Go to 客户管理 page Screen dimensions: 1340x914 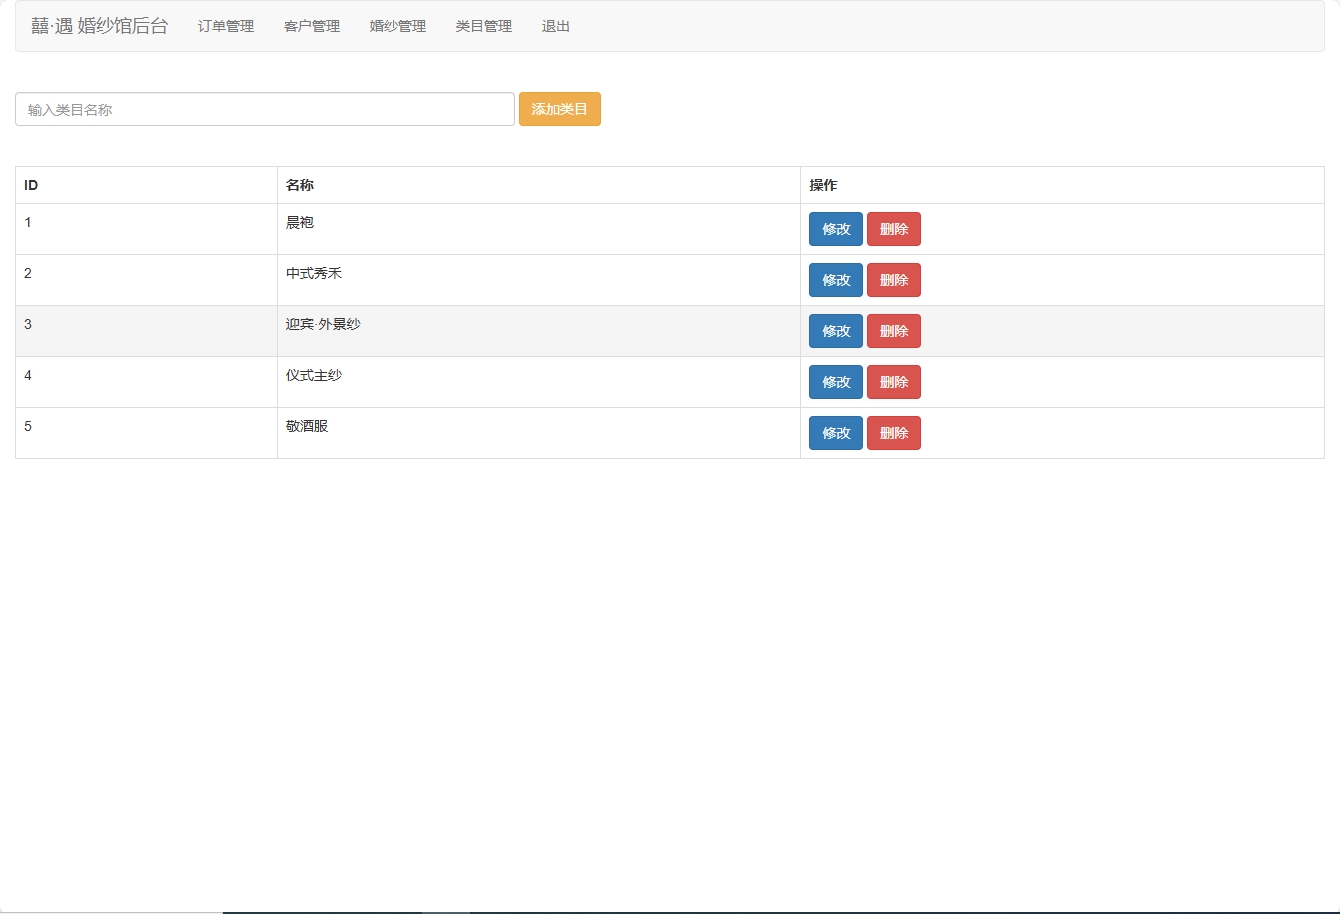pyautogui.click(x=312, y=26)
